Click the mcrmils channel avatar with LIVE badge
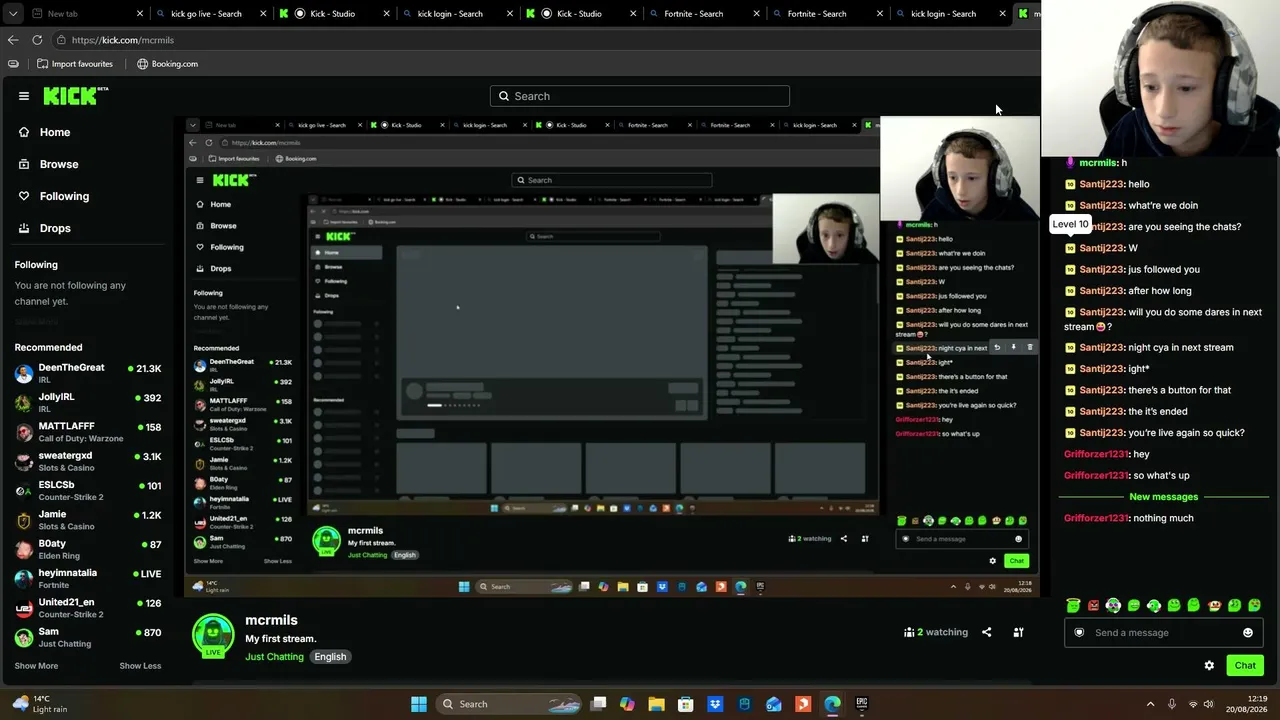The image size is (1280, 720). pos(213,637)
